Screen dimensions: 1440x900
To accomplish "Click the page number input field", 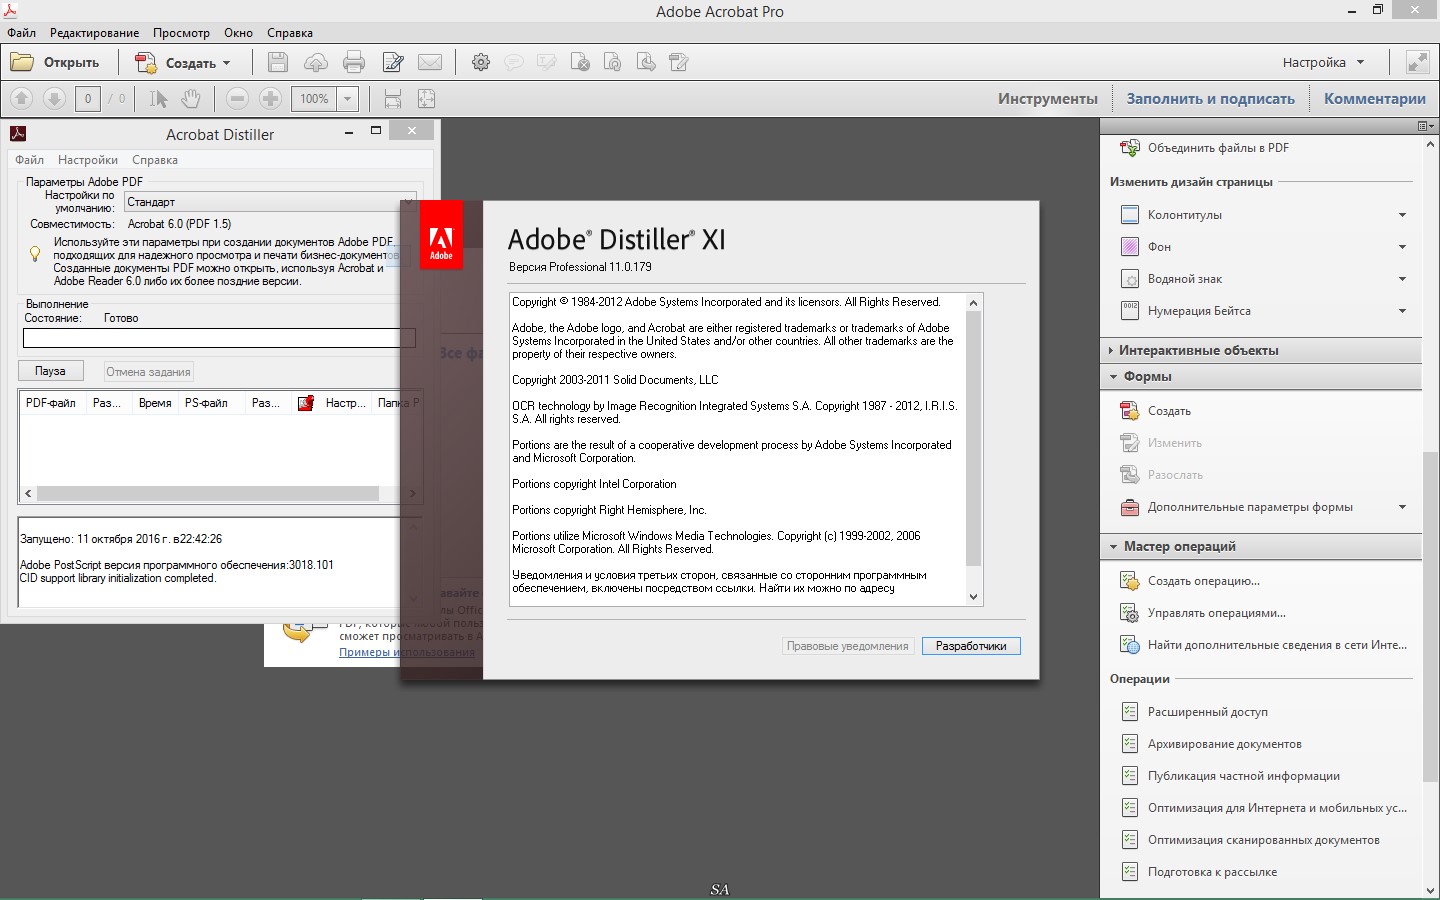I will pos(88,99).
